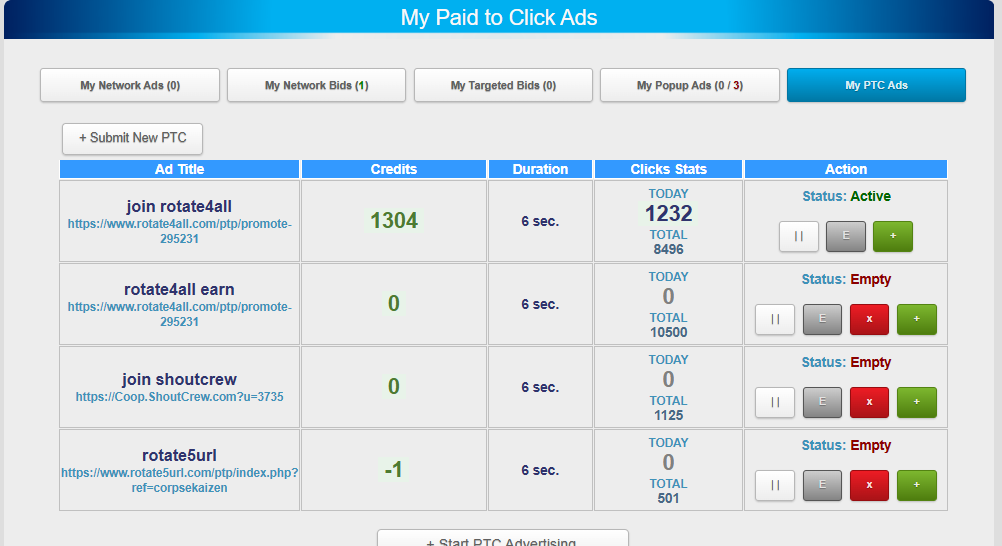This screenshot has height=546, width=1002.
Task: Pause the rotate4all earn ad
Action: [775, 319]
